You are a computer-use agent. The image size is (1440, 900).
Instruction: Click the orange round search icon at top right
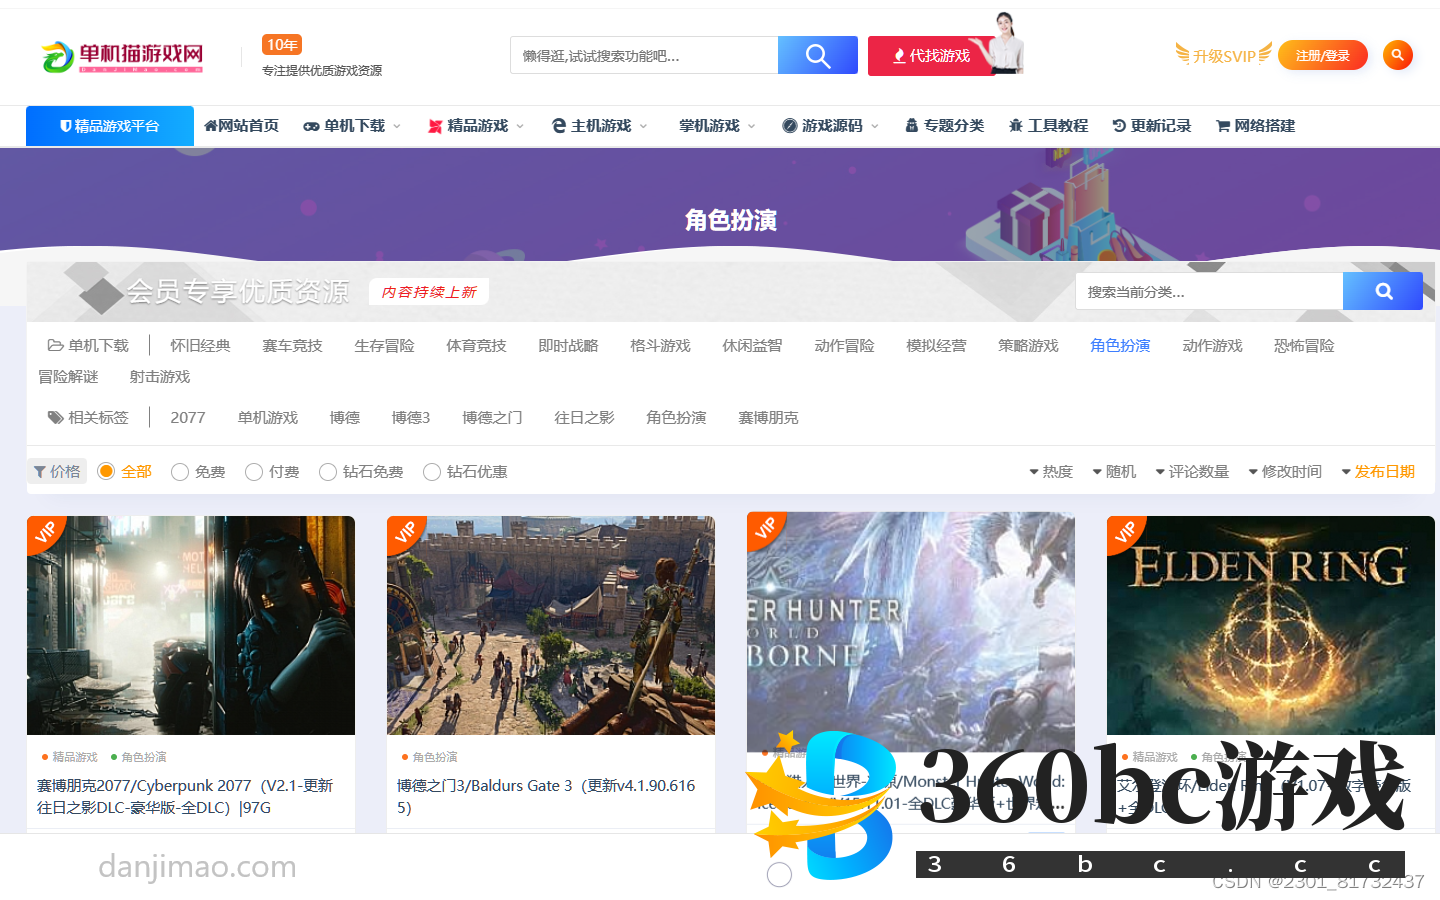[x=1397, y=55]
